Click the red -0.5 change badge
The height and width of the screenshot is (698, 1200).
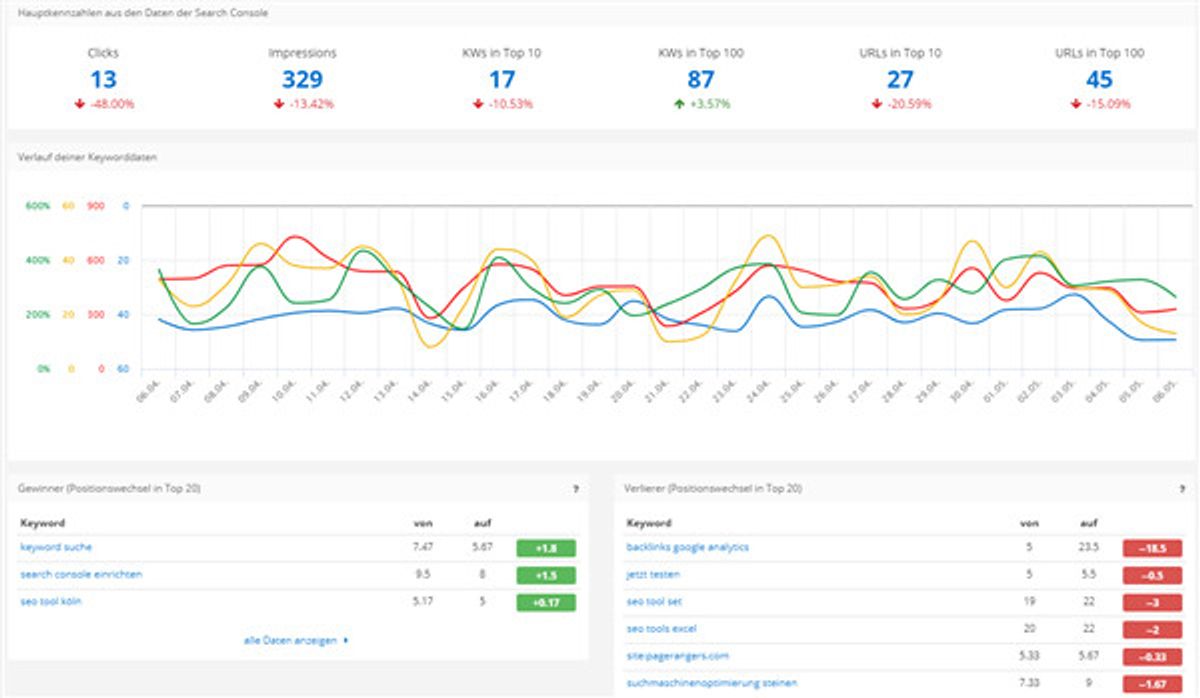point(1152,575)
